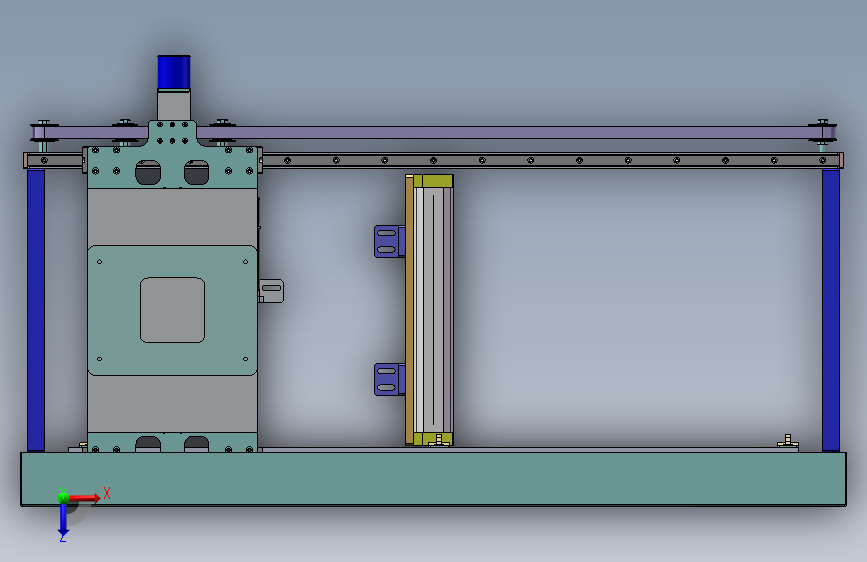Select the blue motor cap atop the carriage

[174, 72]
